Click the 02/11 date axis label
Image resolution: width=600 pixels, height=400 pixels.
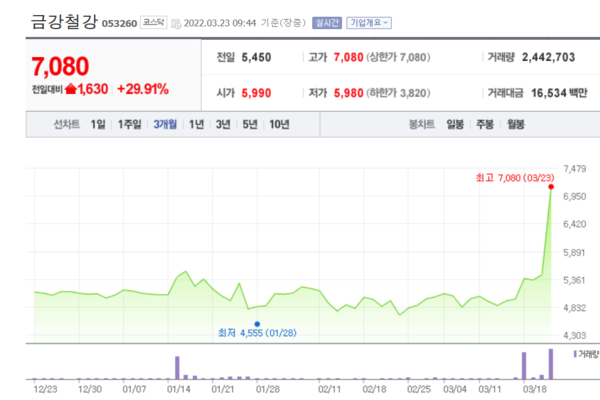329,389
